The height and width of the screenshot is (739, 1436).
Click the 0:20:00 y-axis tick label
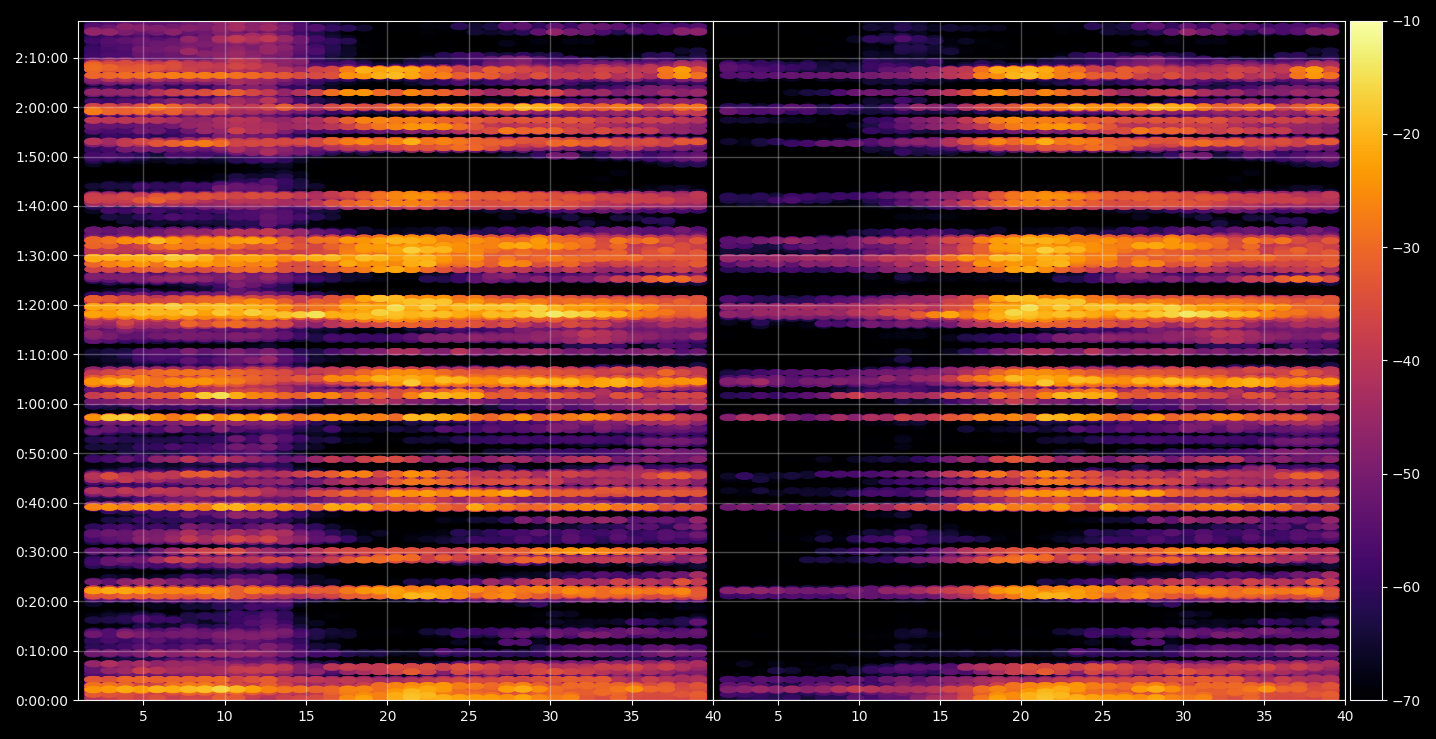[x=41, y=602]
